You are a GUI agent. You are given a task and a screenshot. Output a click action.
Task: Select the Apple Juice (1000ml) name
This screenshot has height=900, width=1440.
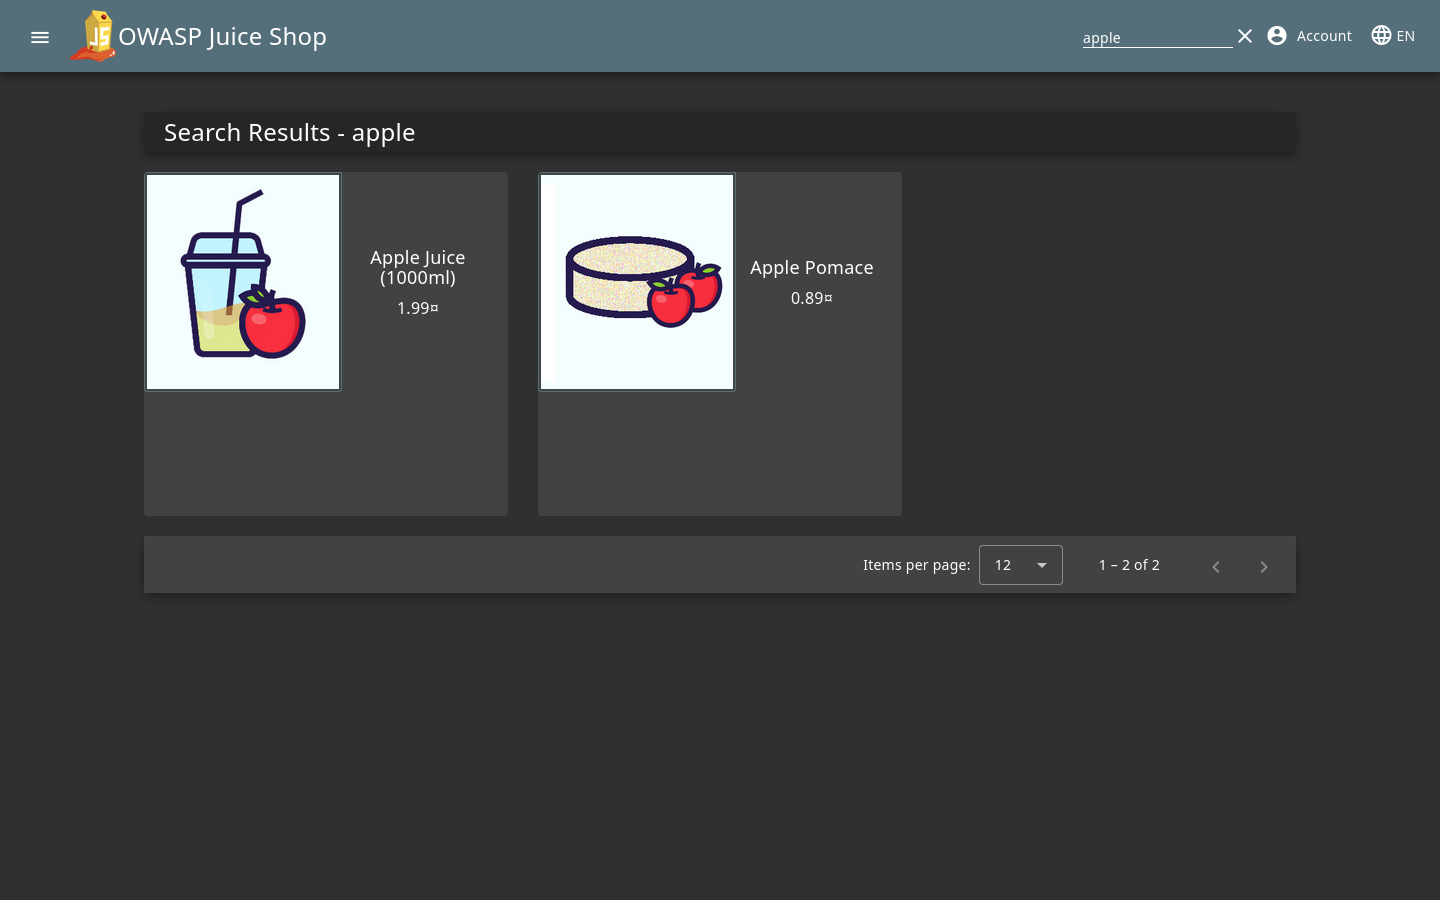[418, 268]
